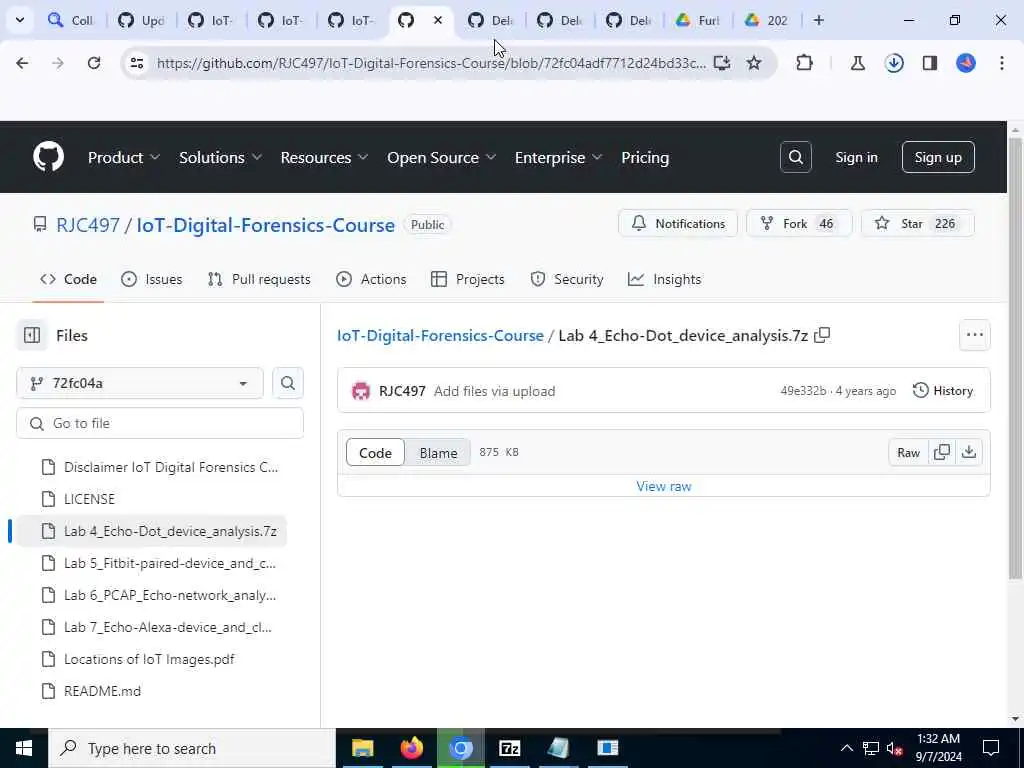The width and height of the screenshot is (1024, 768).
Task: Launch Firefox from taskbar
Action: pyautogui.click(x=411, y=748)
